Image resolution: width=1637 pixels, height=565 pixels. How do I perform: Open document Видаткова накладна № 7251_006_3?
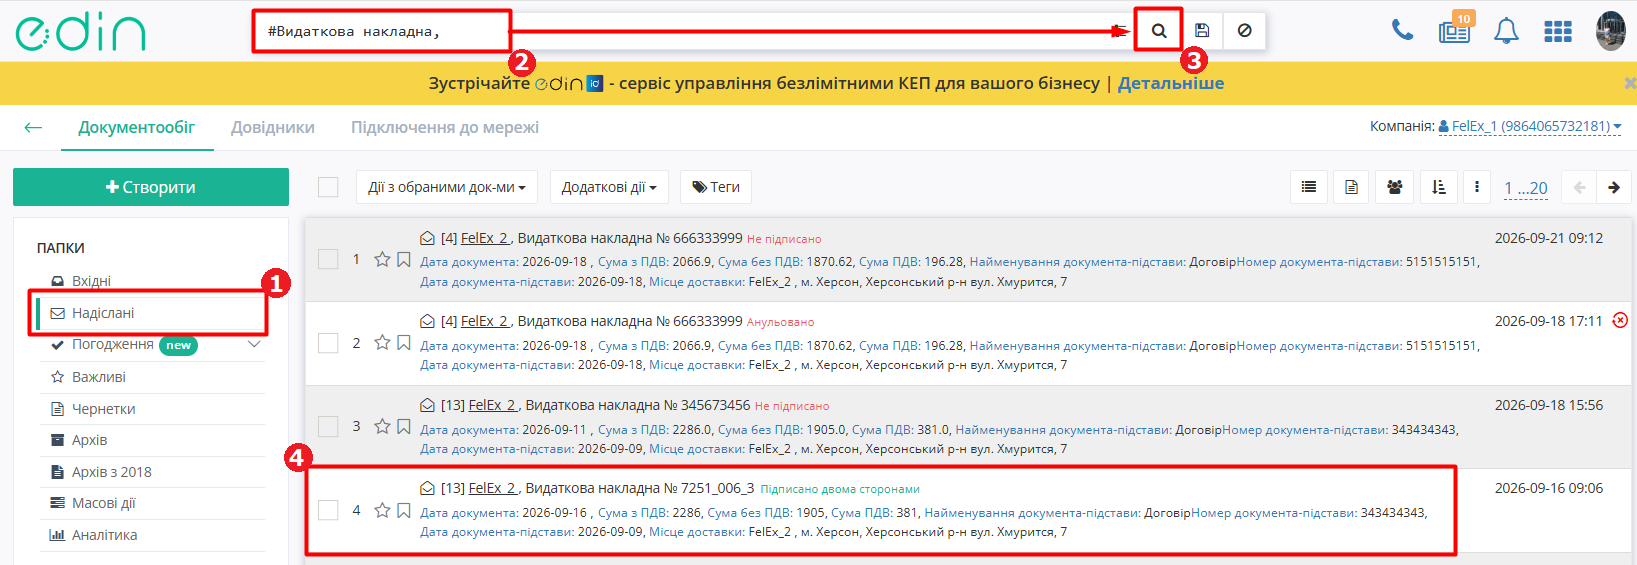(x=640, y=488)
